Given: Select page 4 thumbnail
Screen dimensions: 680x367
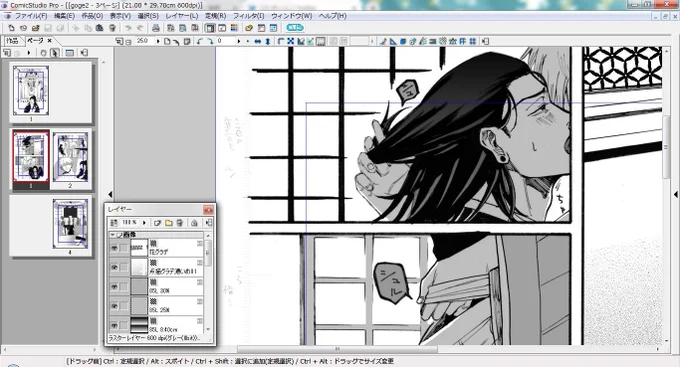Looking at the screenshot, I should (70, 224).
